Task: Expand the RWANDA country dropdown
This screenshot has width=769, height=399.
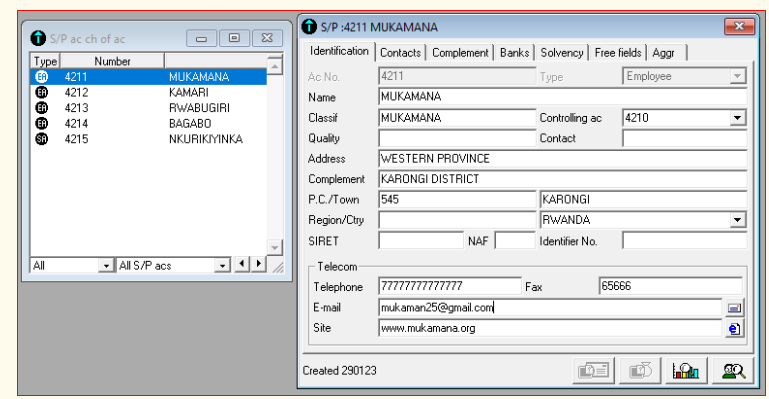Action: (x=737, y=220)
